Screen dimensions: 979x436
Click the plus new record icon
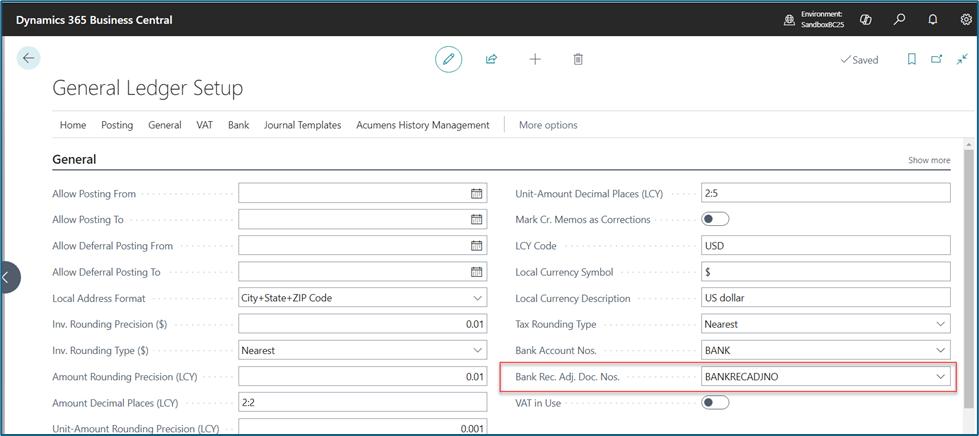[x=535, y=59]
